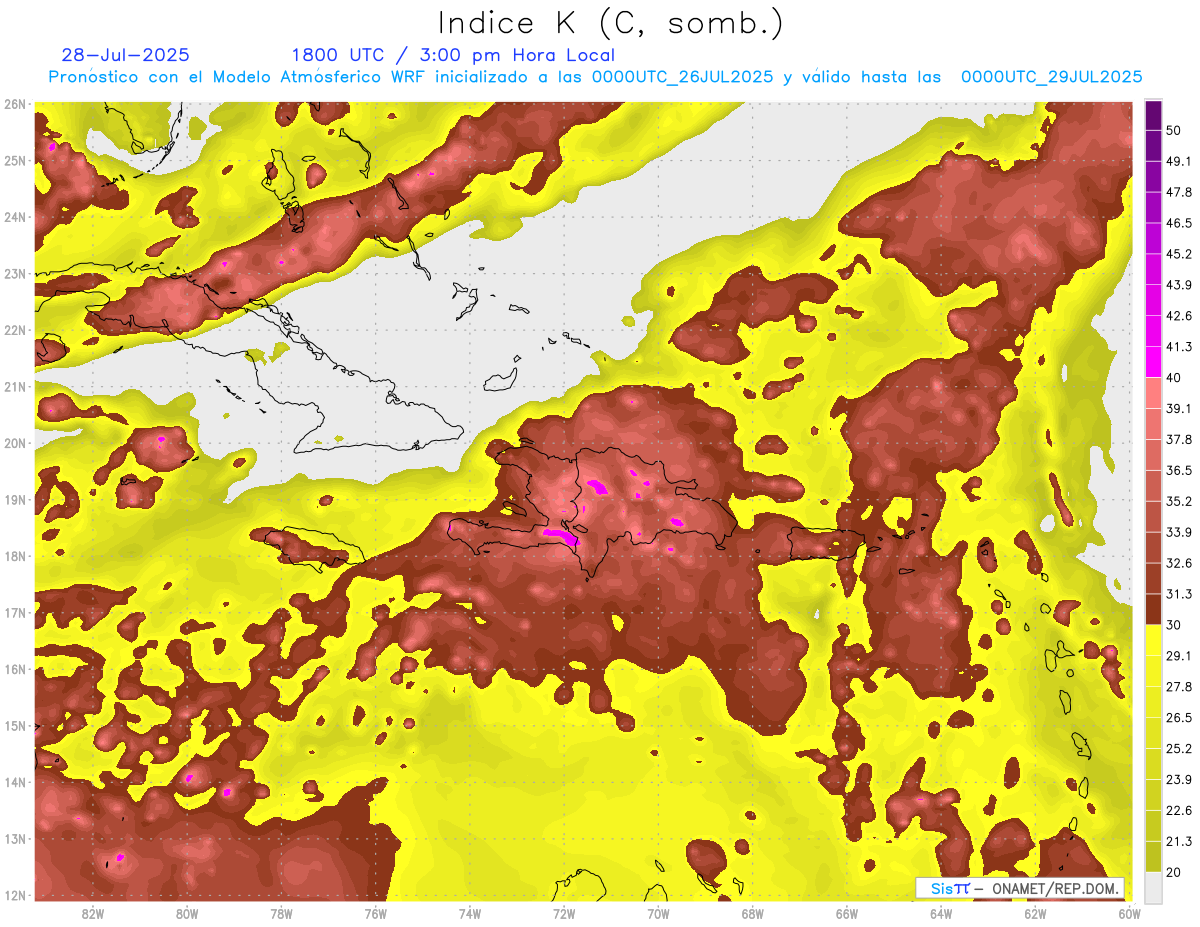Image resolution: width=1200 pixels, height=927 pixels.
Task: Click the "12N" latitude label
Action: coord(15,895)
